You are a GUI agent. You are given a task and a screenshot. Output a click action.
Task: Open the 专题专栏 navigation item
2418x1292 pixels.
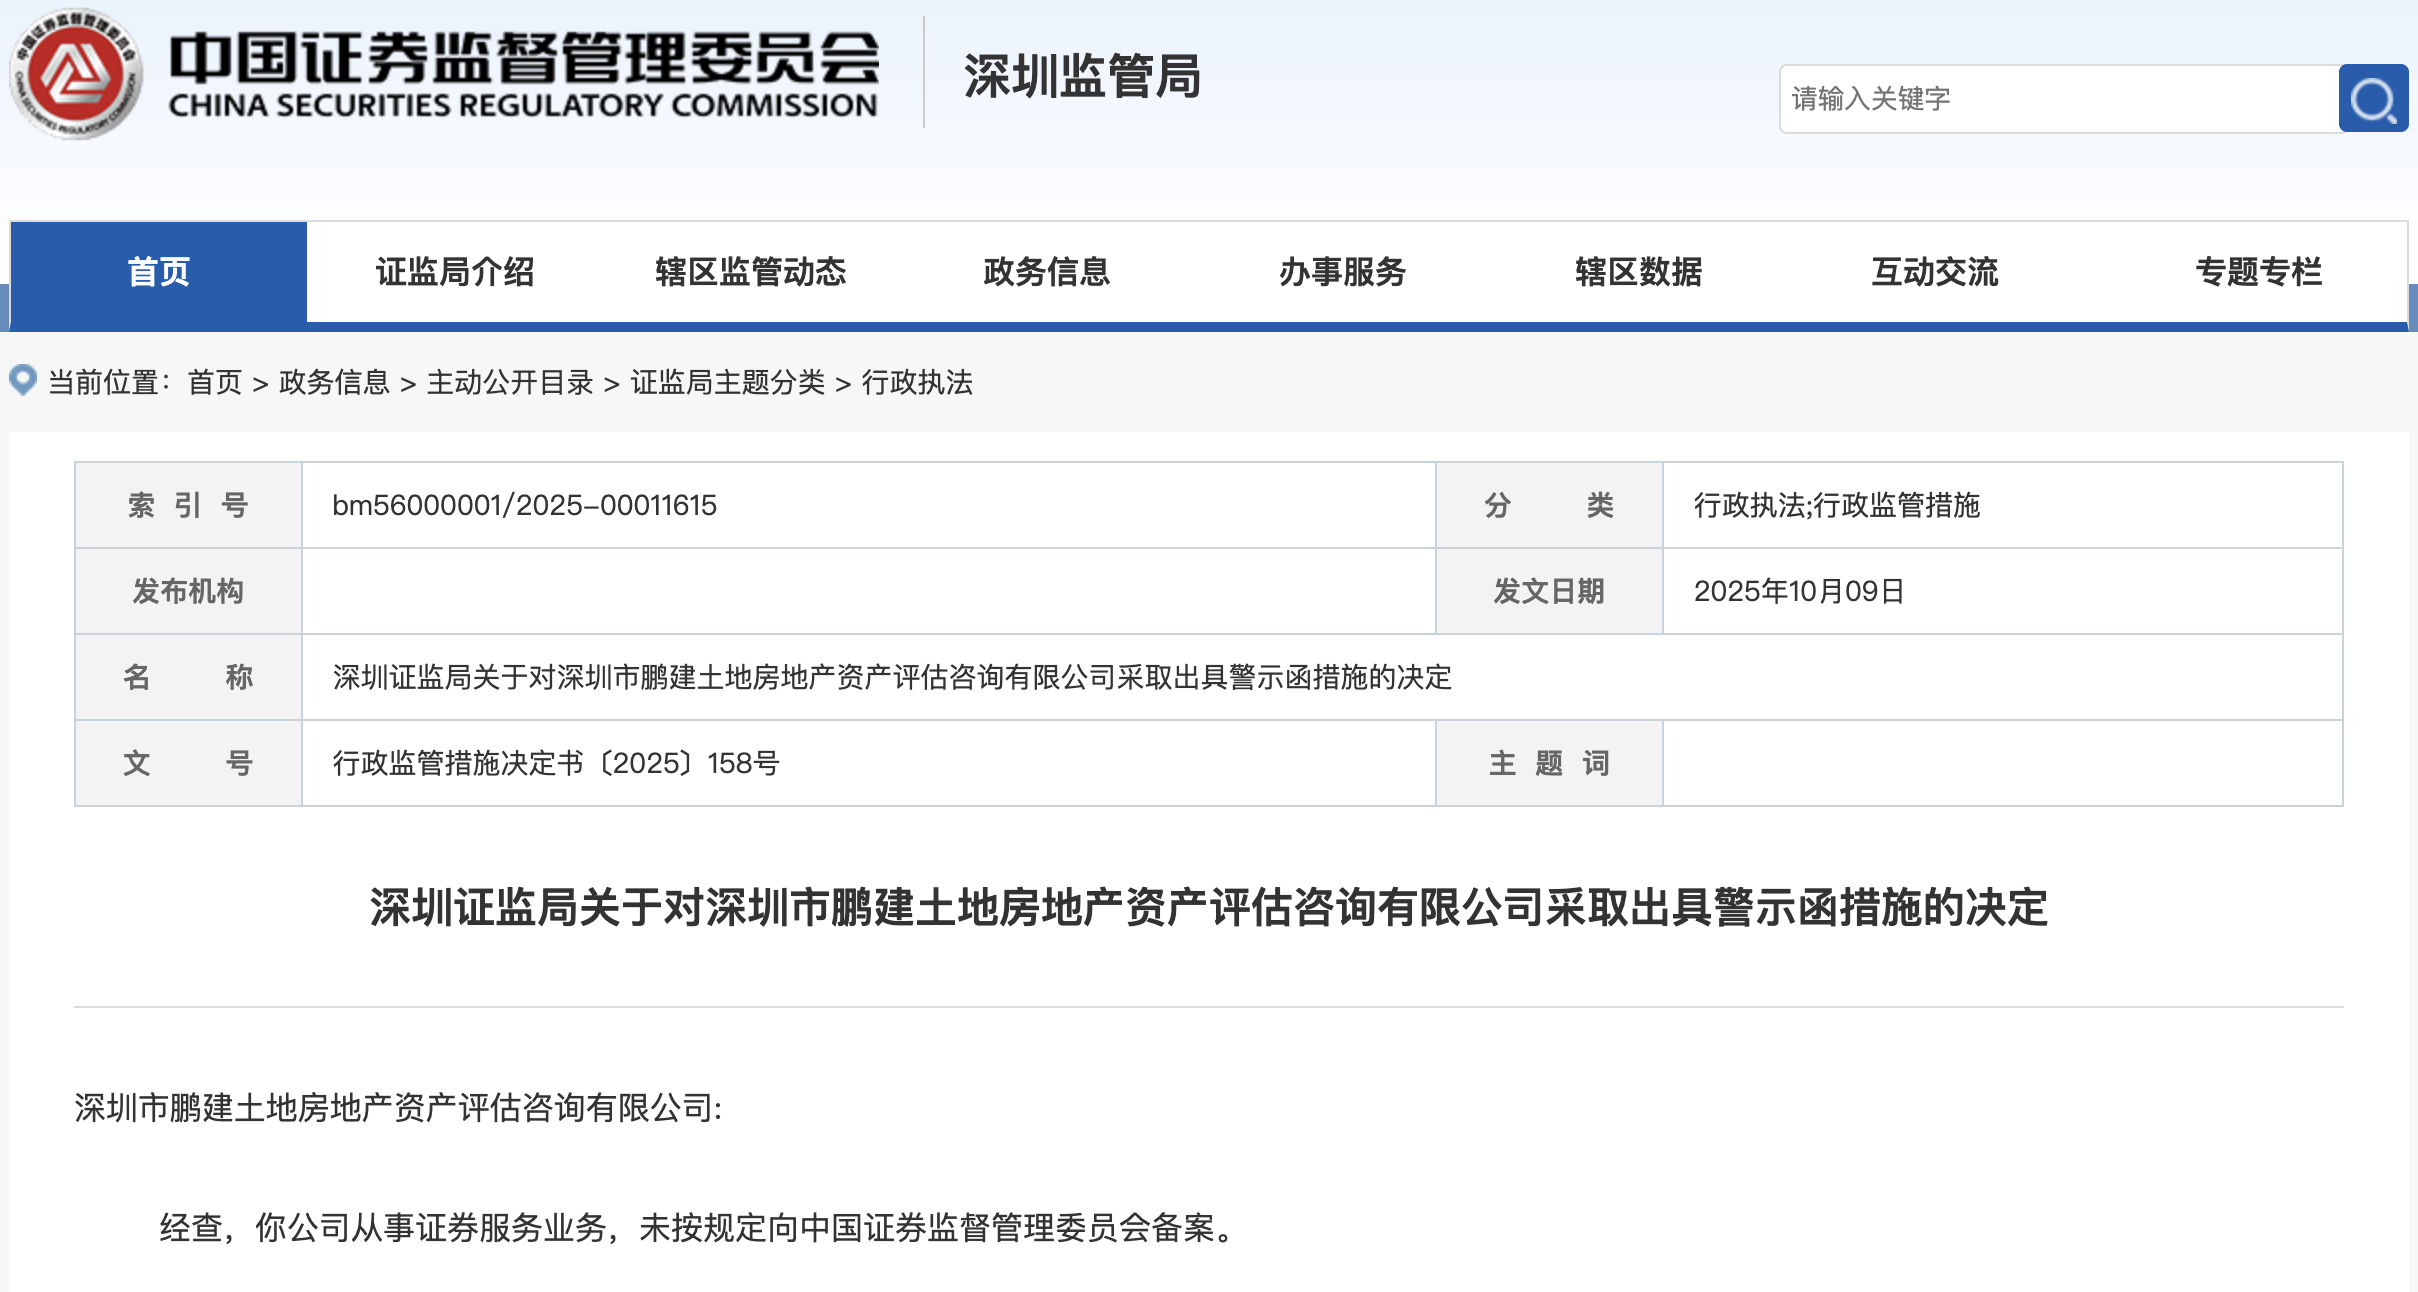pos(2258,272)
